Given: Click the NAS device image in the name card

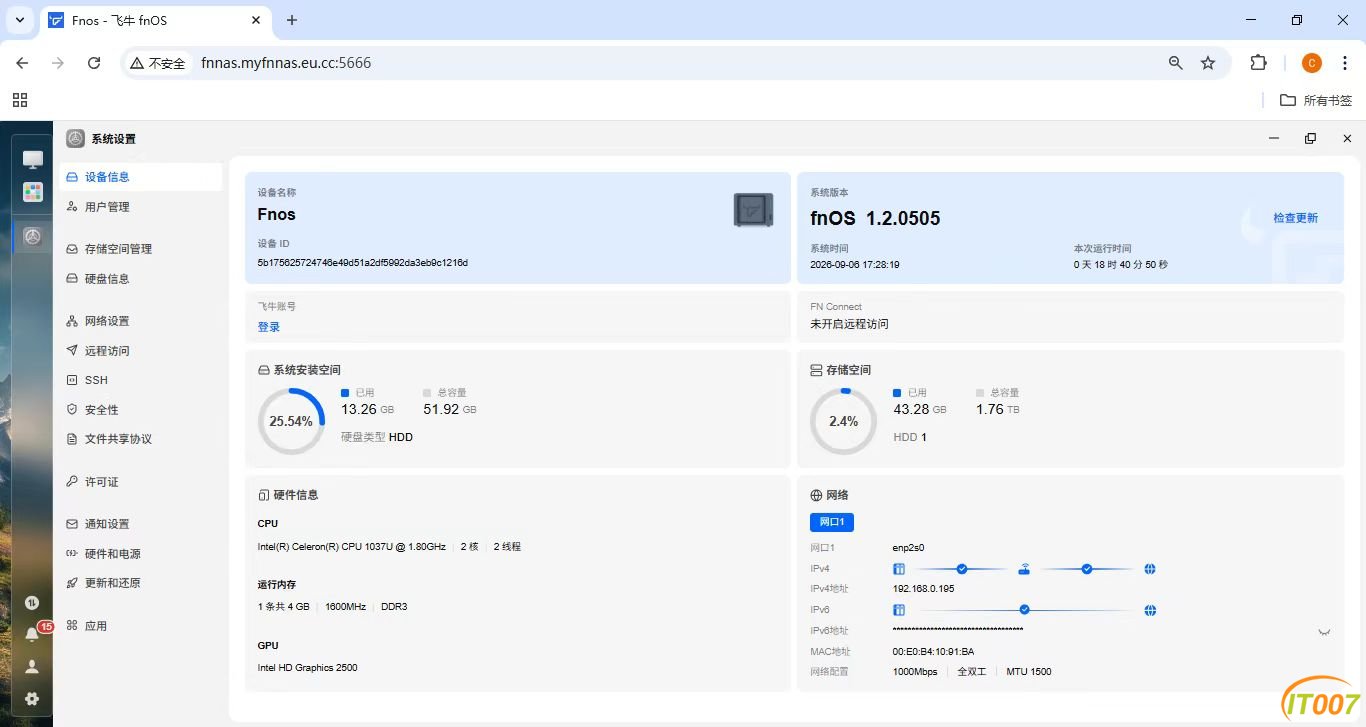Looking at the screenshot, I should click(x=753, y=210).
